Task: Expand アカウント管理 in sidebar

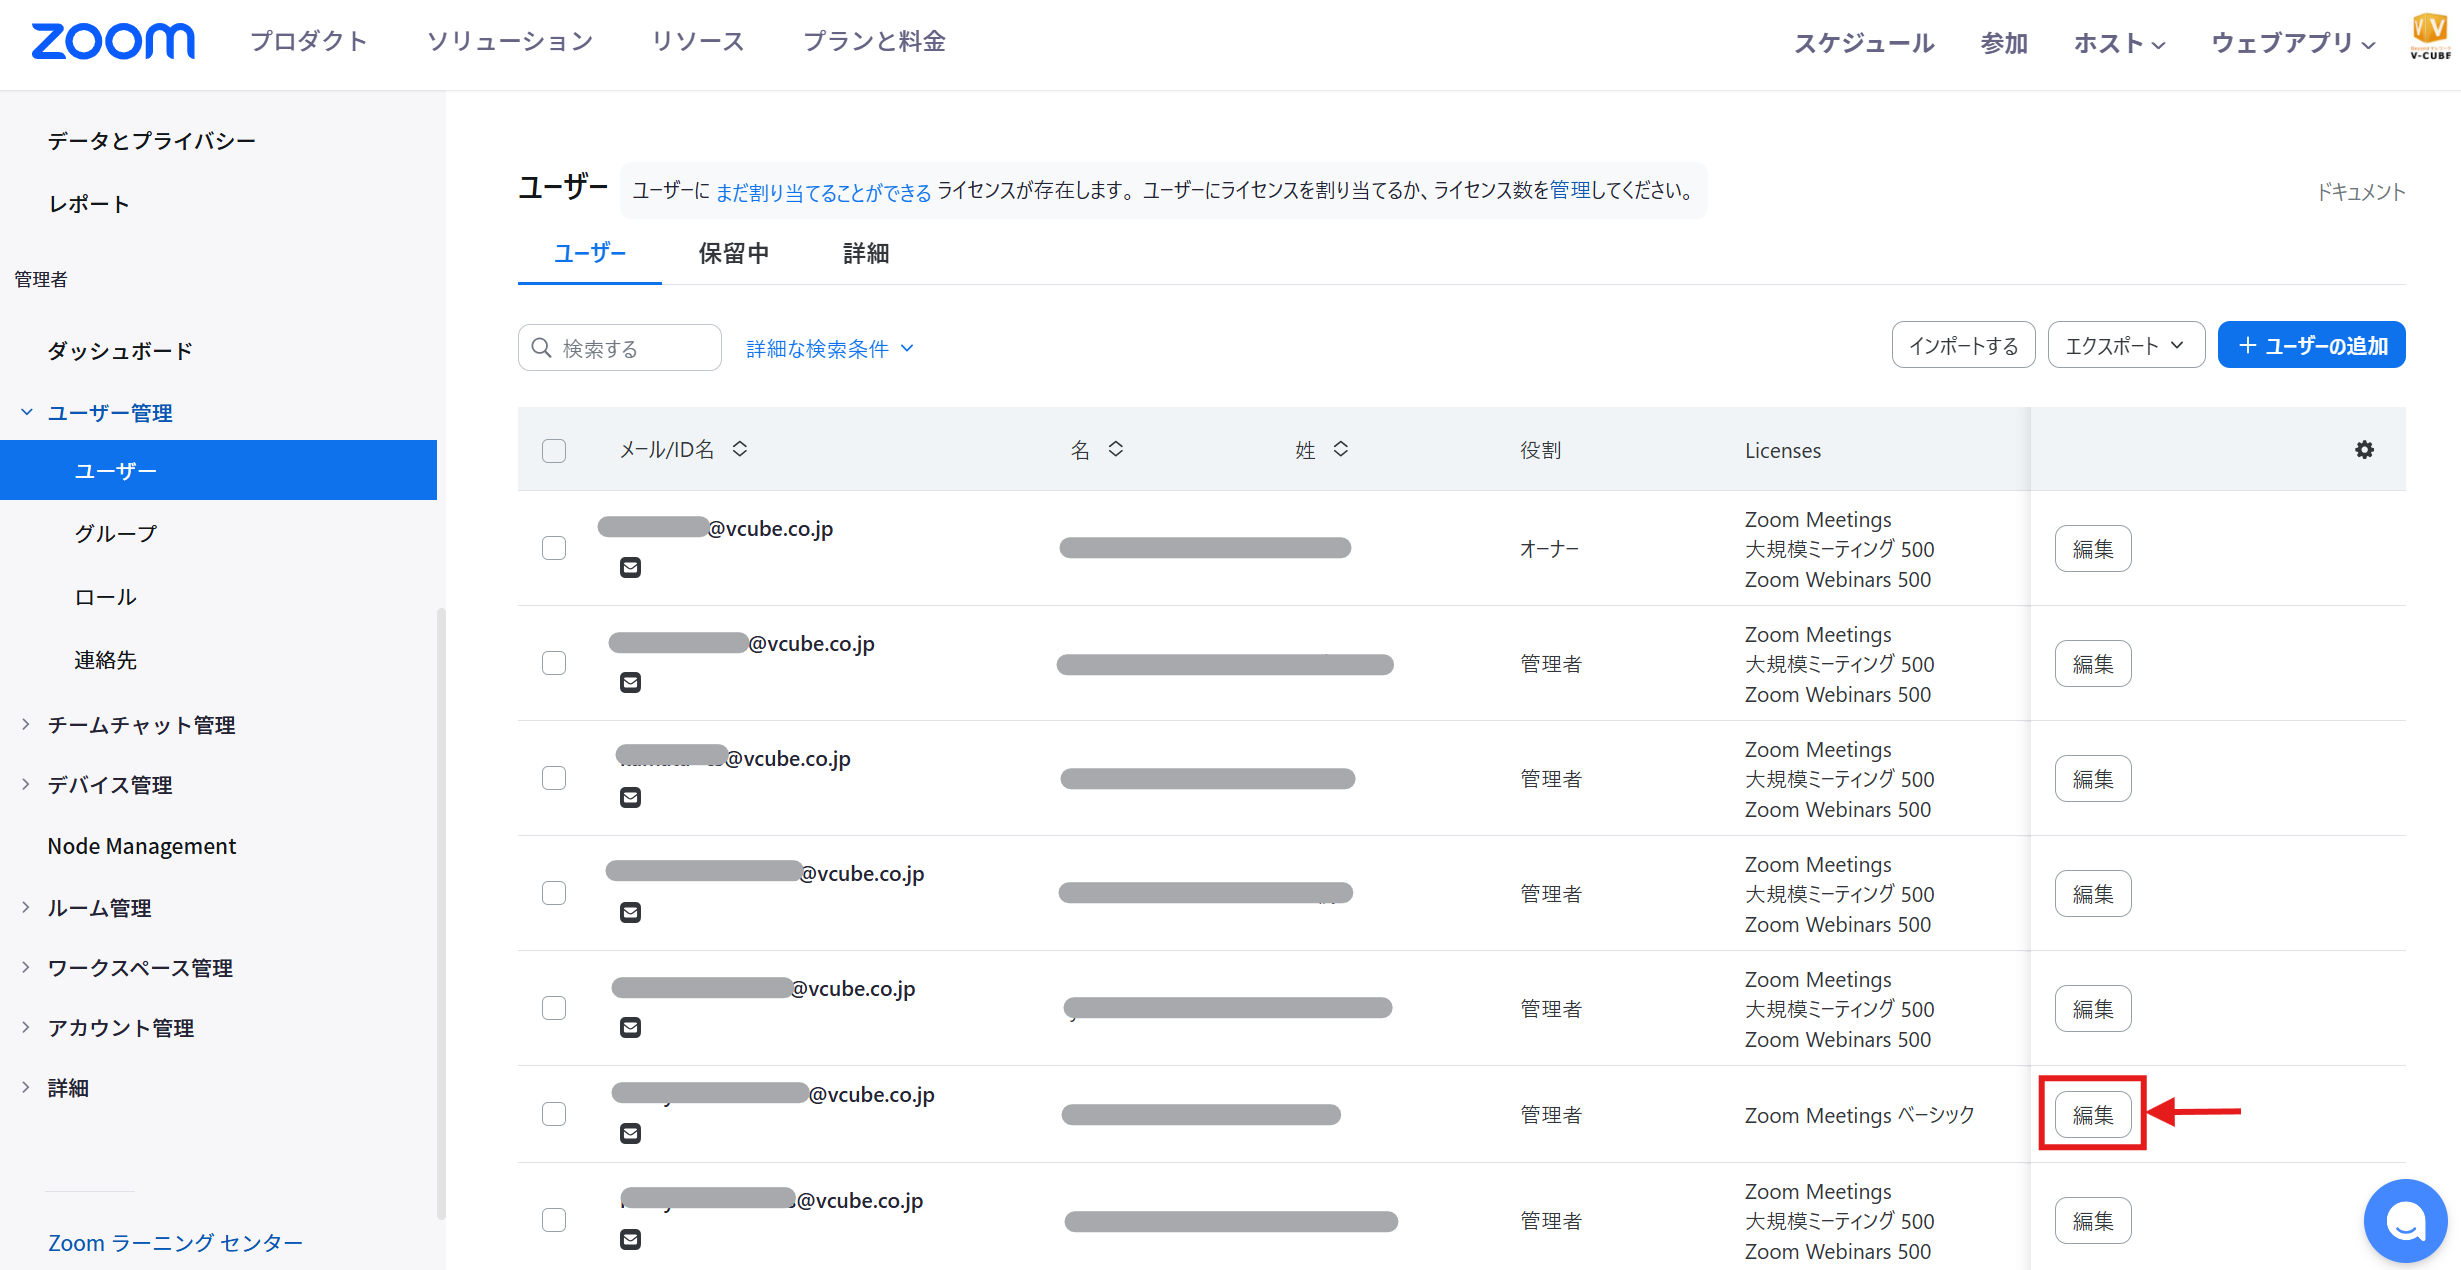Action: click(x=26, y=1027)
